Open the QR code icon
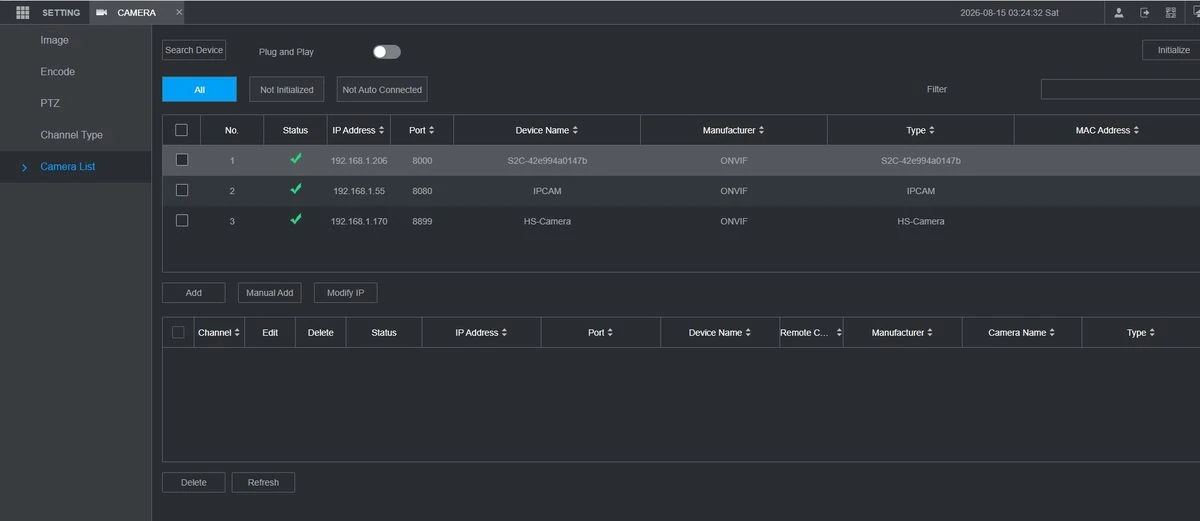This screenshot has width=1200, height=521. [x=1171, y=13]
